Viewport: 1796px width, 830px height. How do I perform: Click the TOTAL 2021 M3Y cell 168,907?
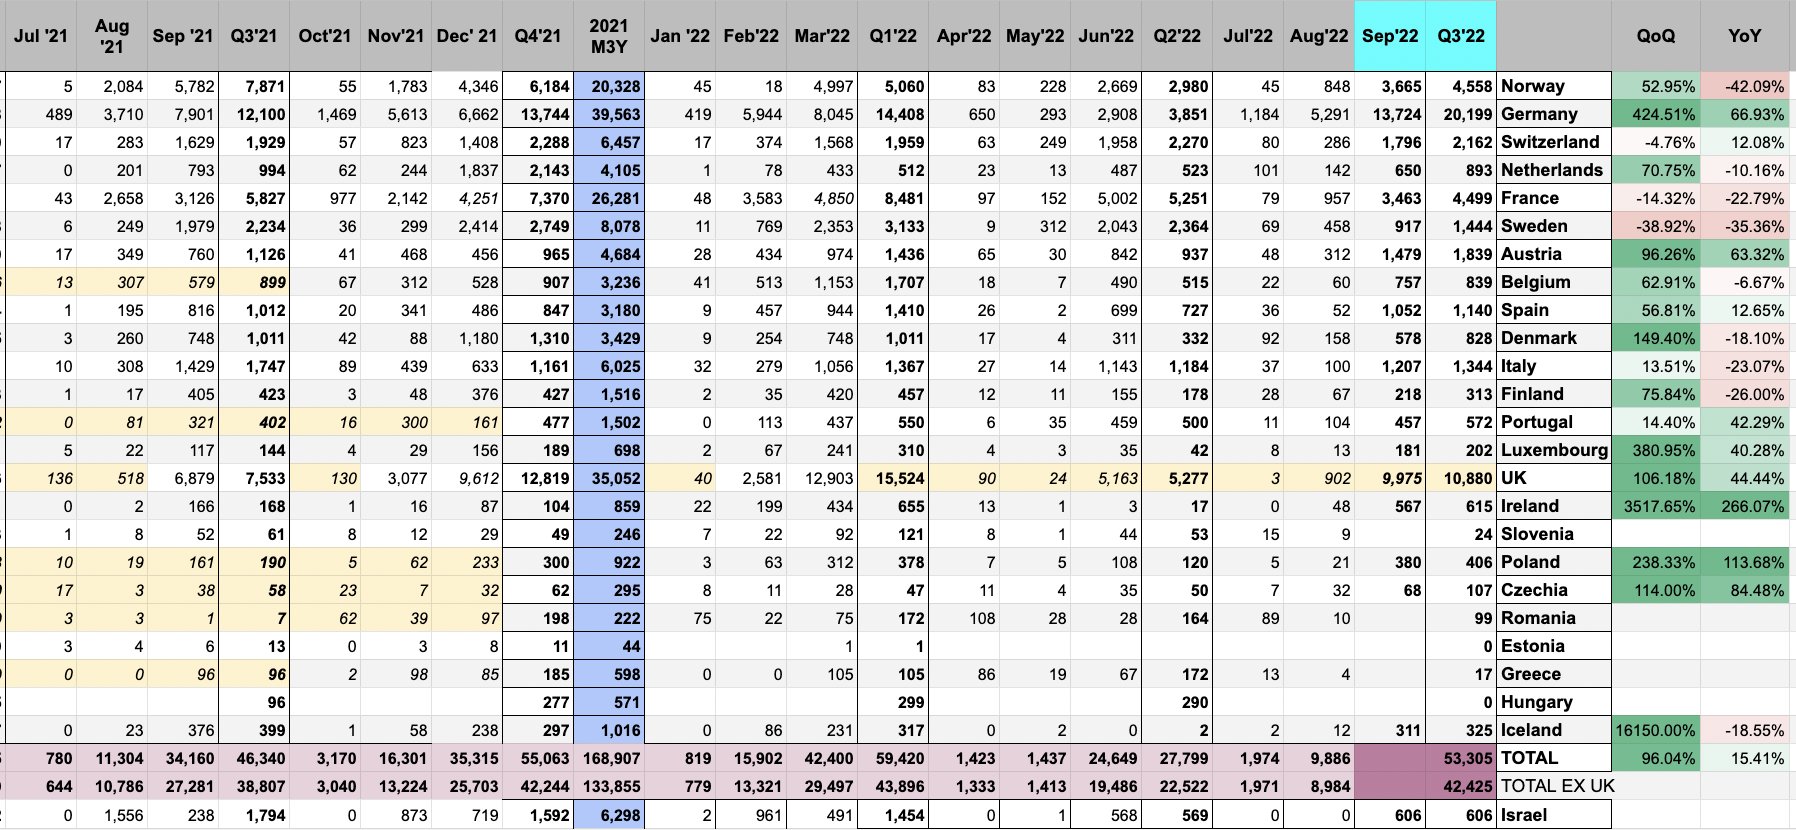[609, 758]
